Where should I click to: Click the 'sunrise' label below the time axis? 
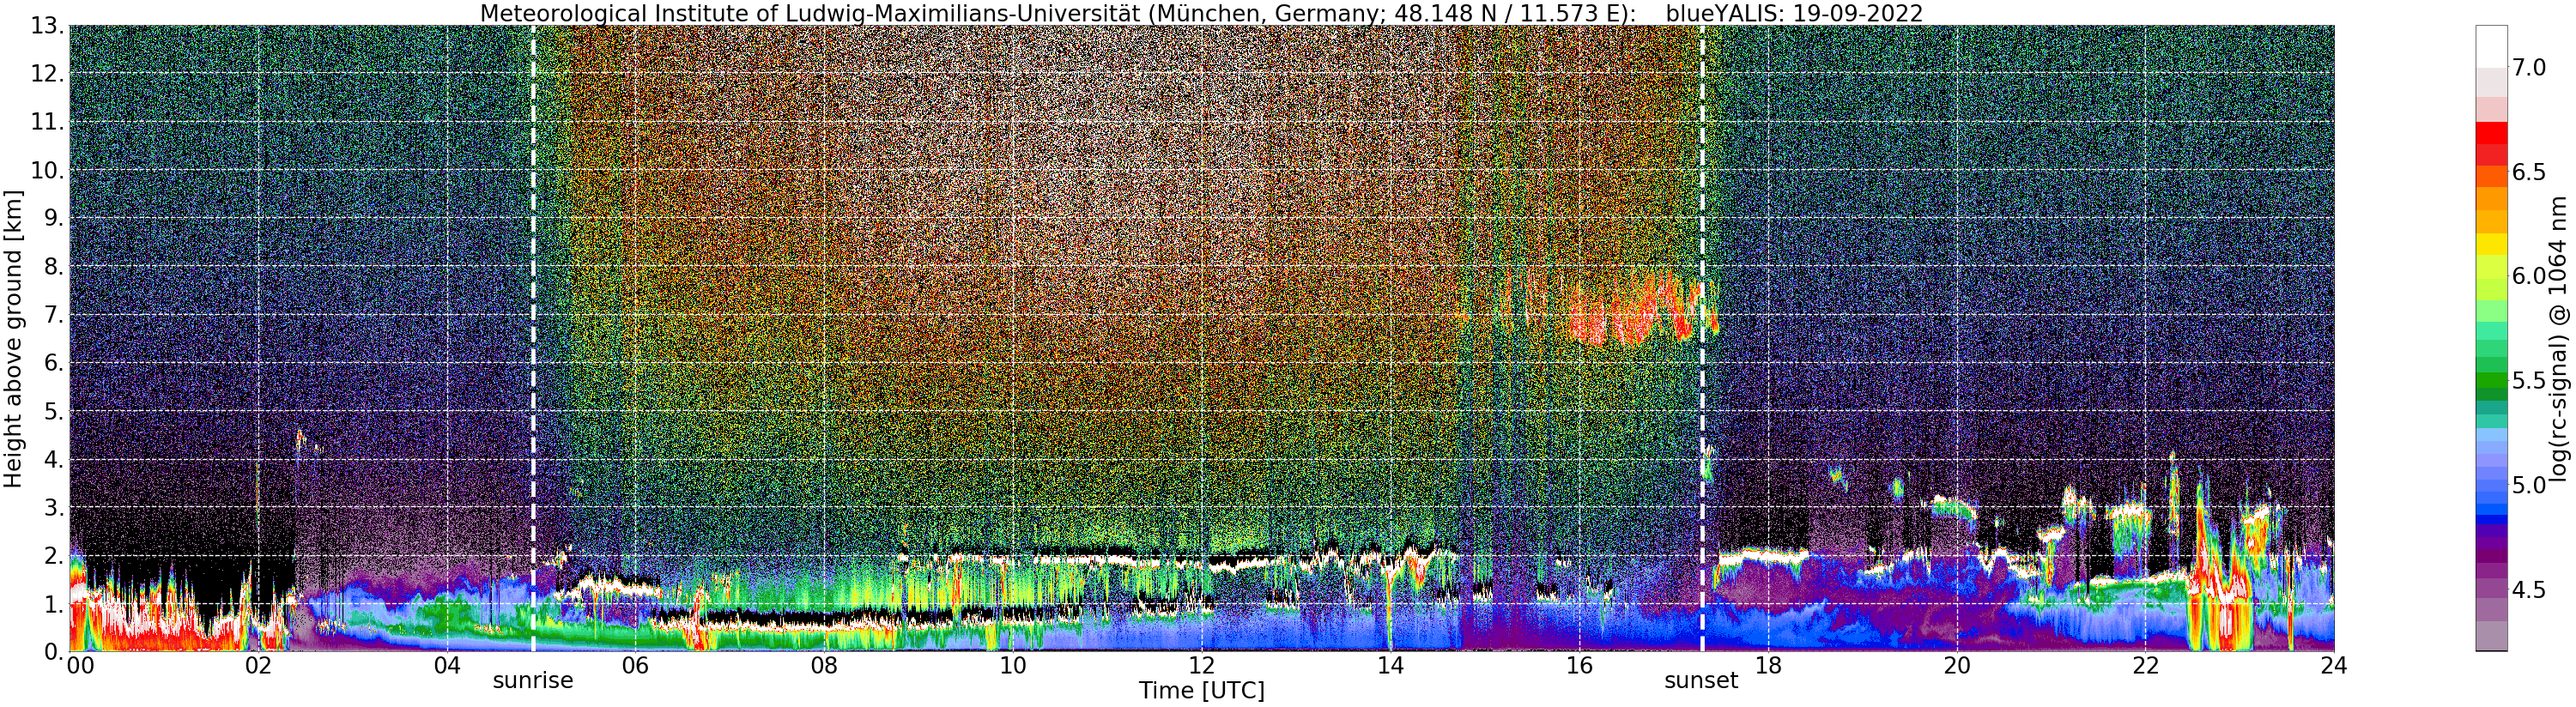[533, 681]
